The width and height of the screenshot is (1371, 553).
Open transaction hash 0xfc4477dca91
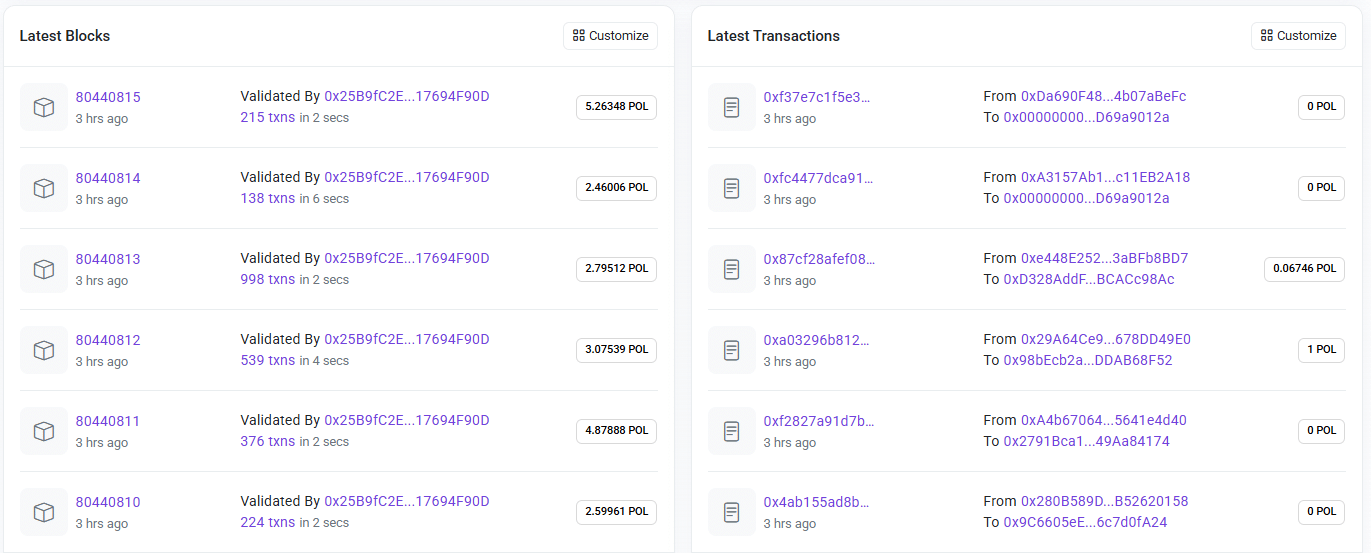click(818, 178)
